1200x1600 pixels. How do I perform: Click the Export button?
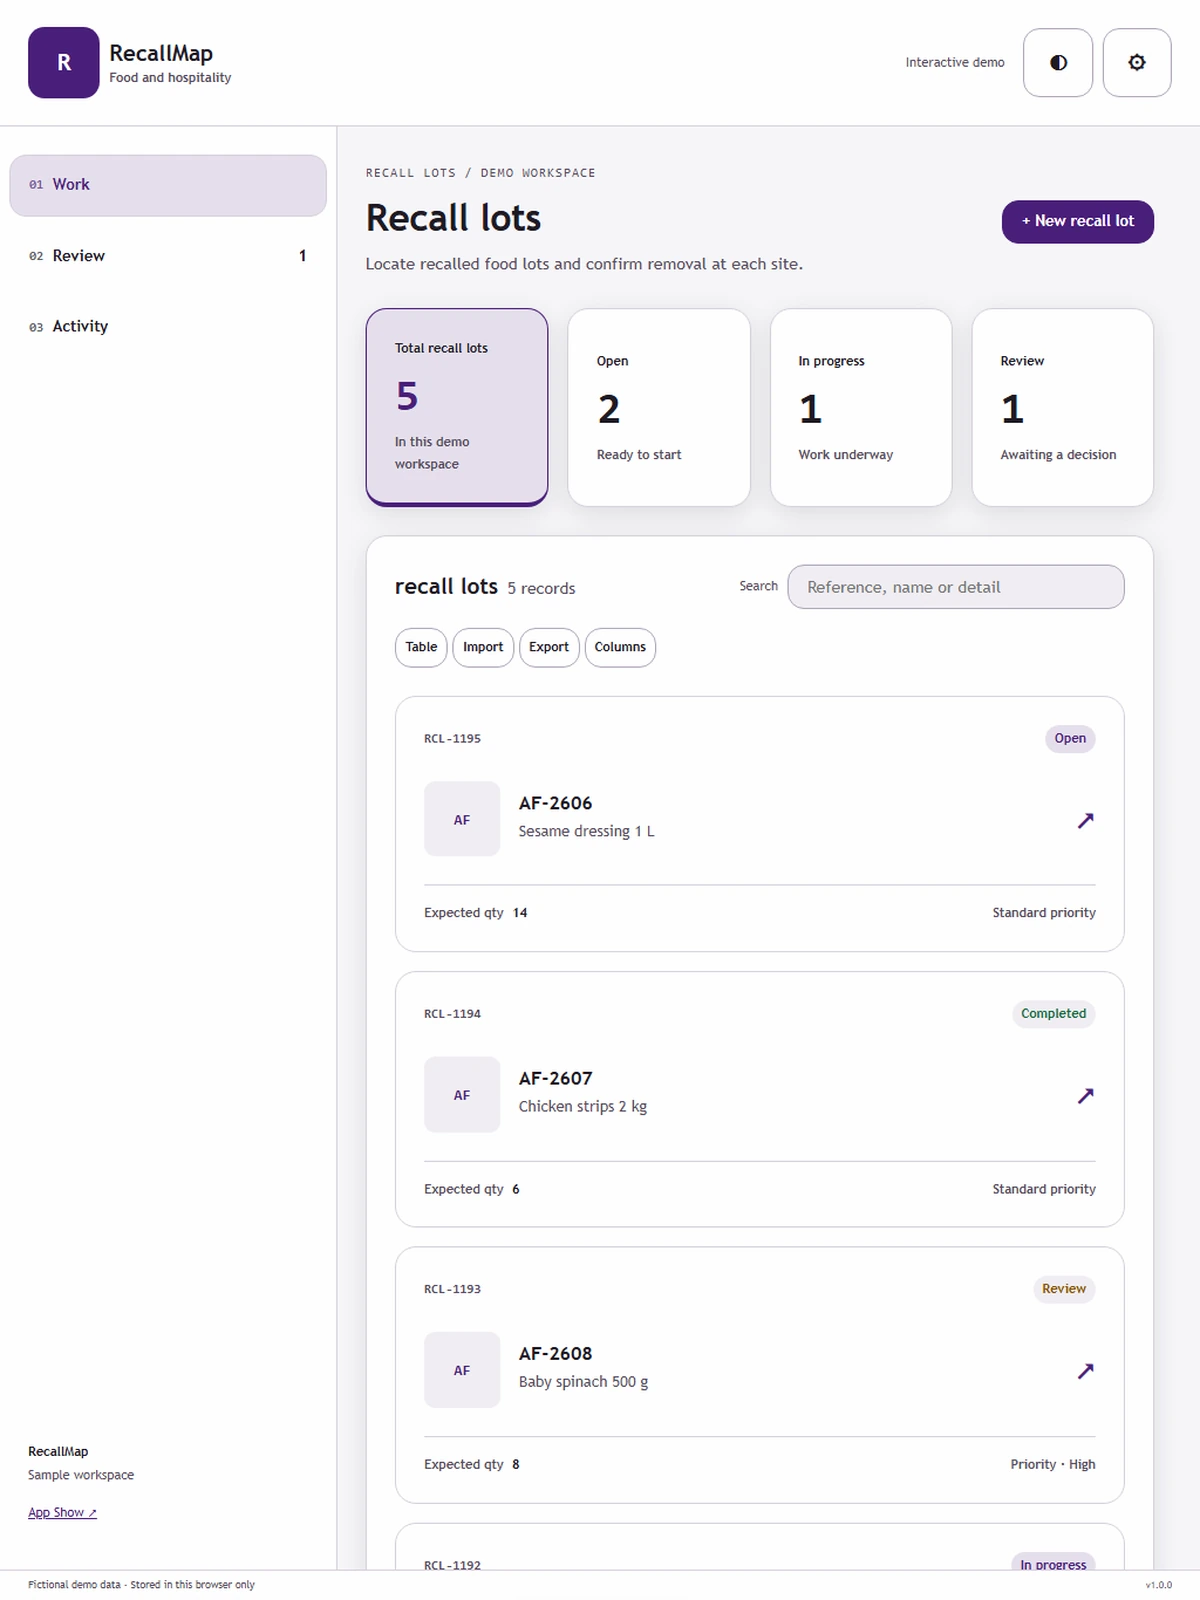pyautogui.click(x=549, y=647)
